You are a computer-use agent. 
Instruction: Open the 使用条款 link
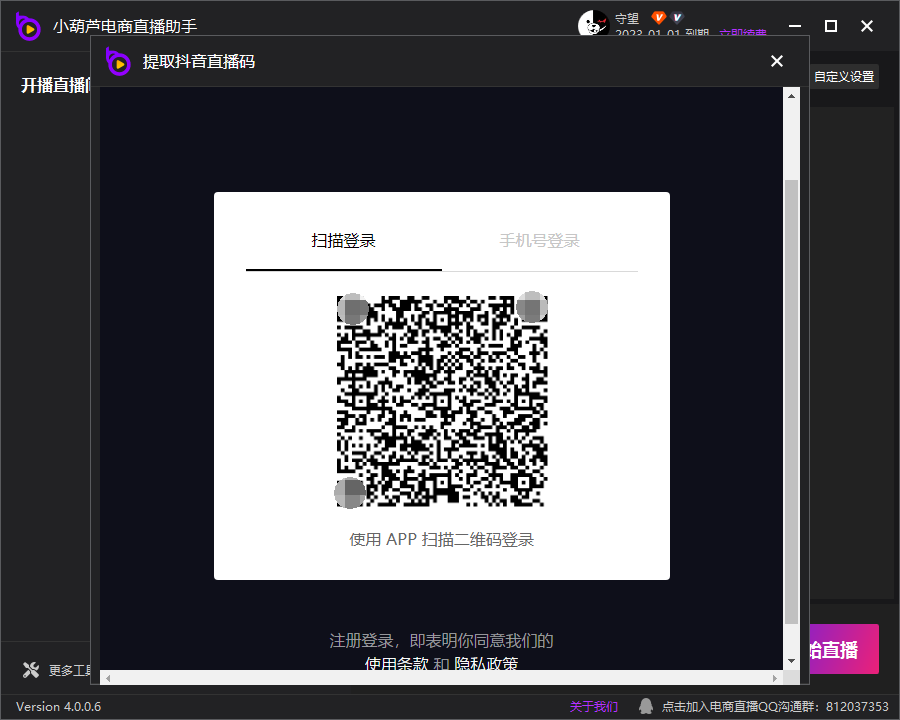coord(396,663)
